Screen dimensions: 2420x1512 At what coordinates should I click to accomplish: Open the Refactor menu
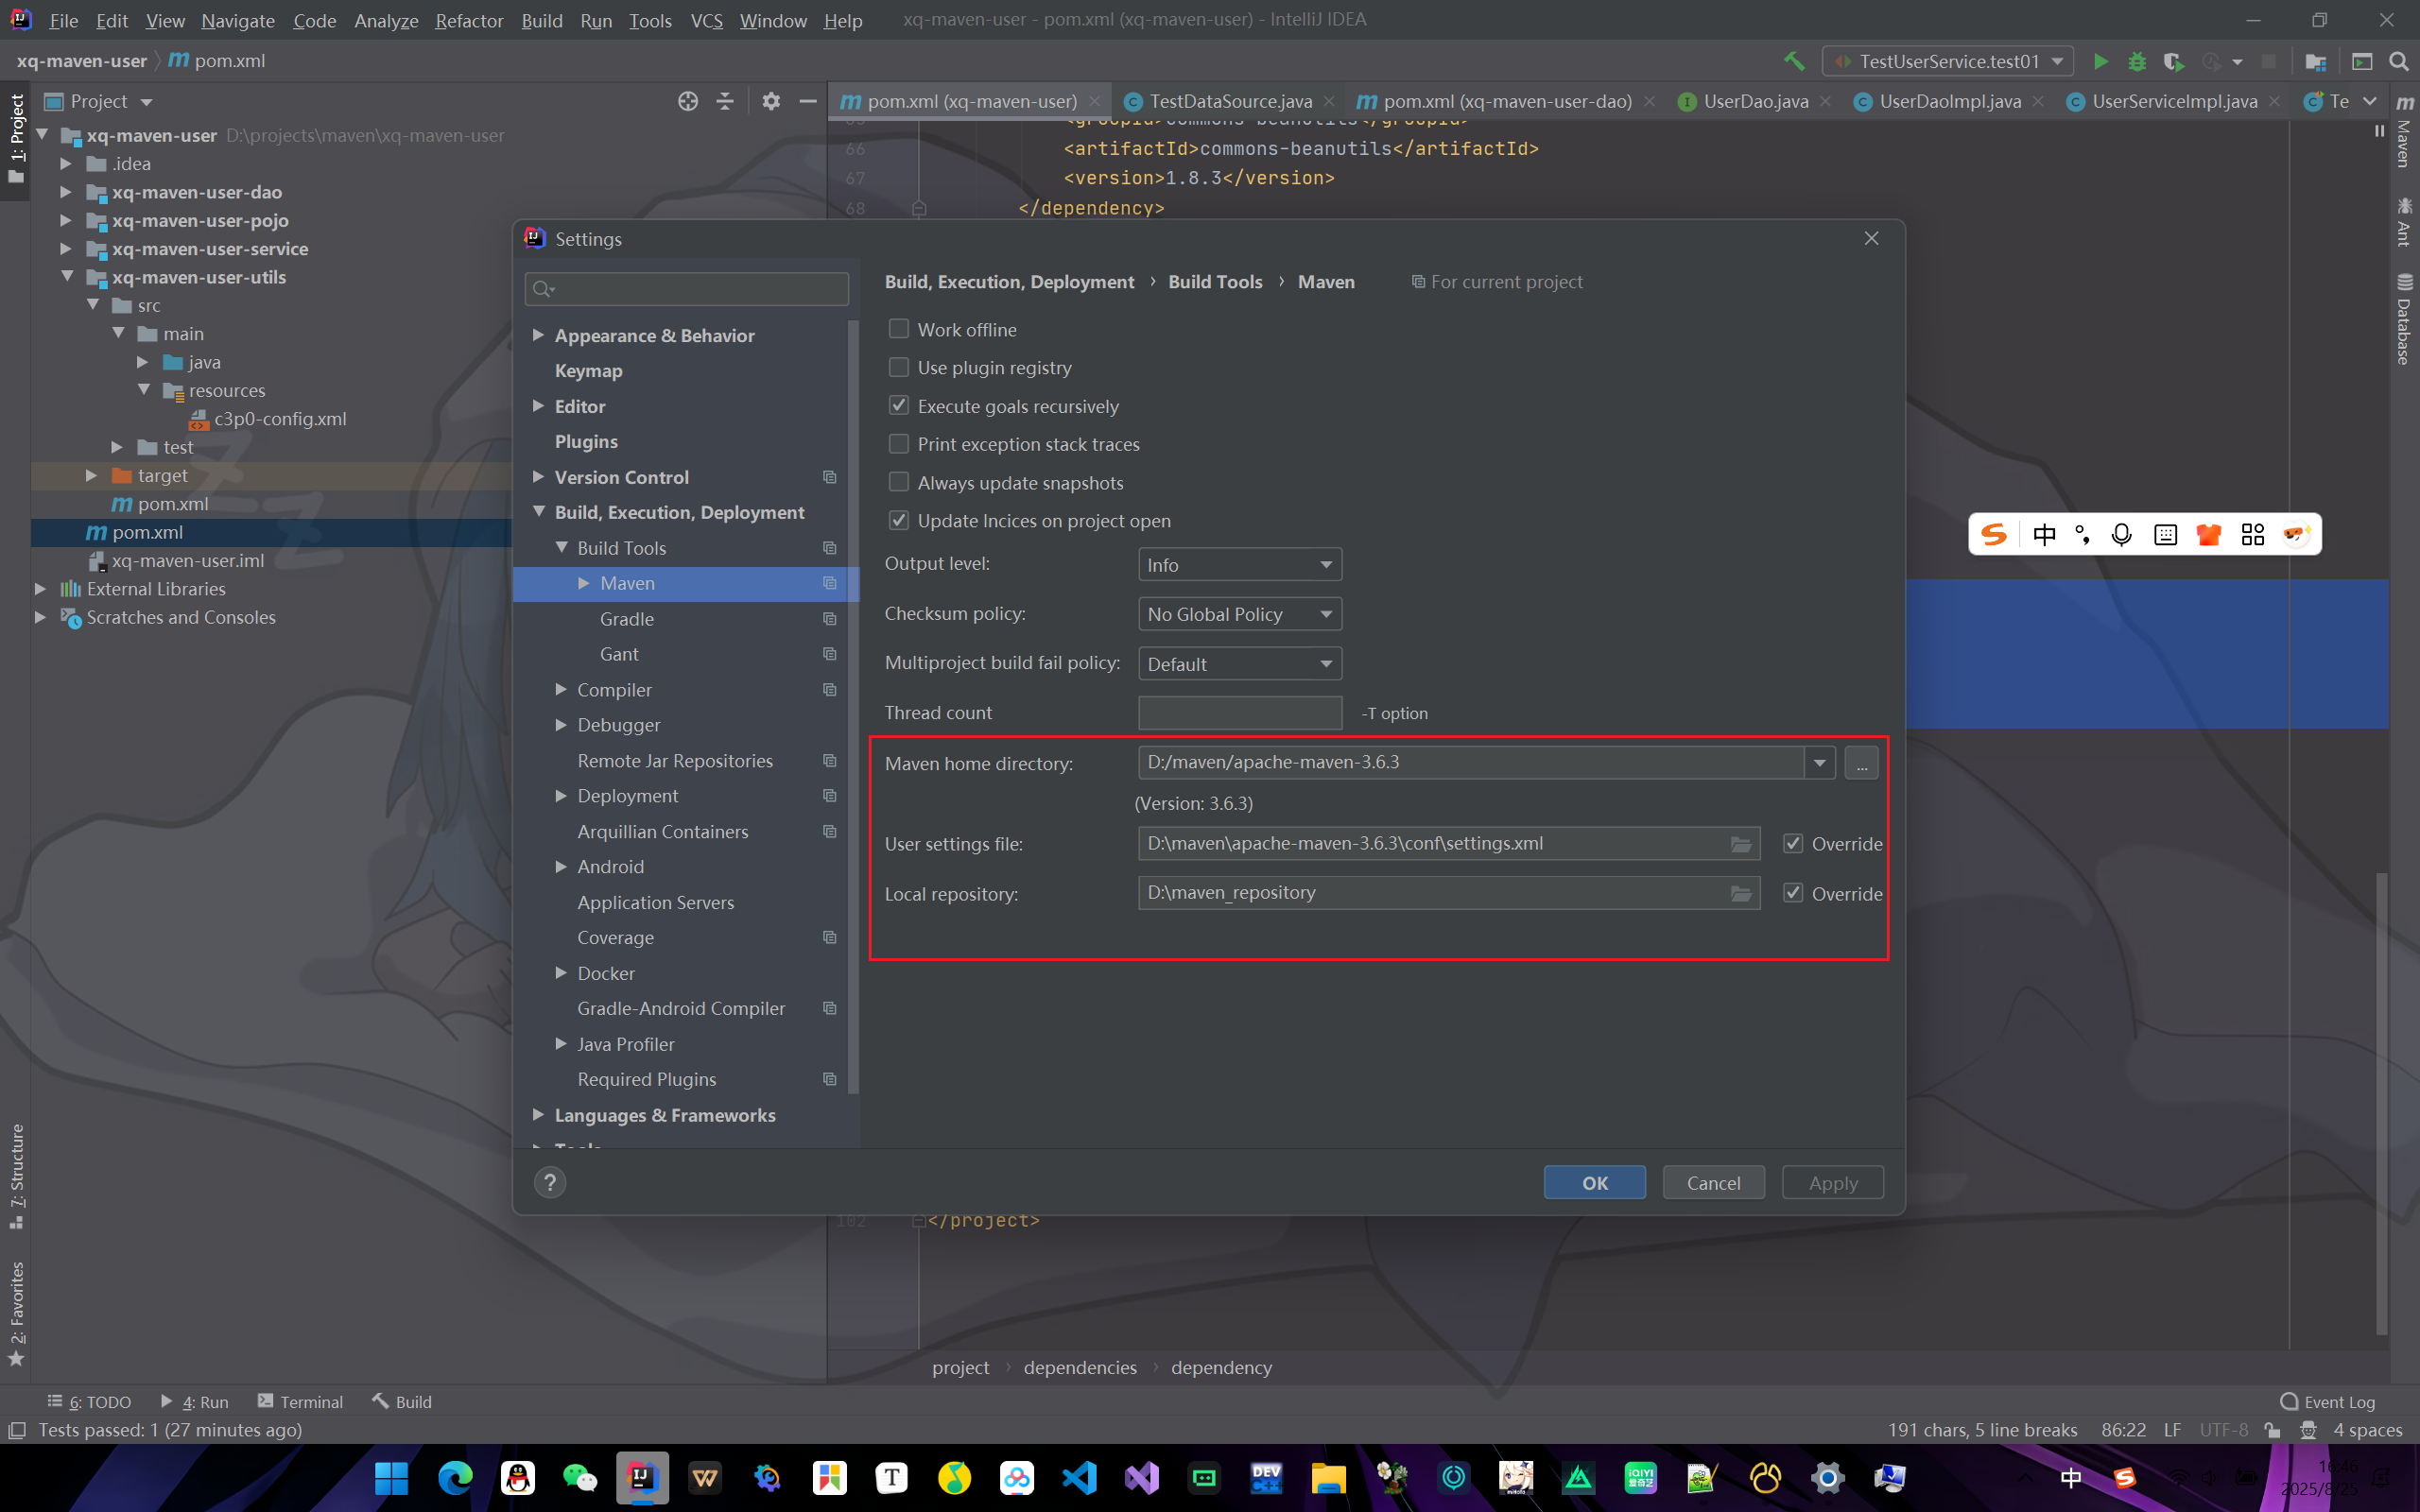tap(468, 20)
